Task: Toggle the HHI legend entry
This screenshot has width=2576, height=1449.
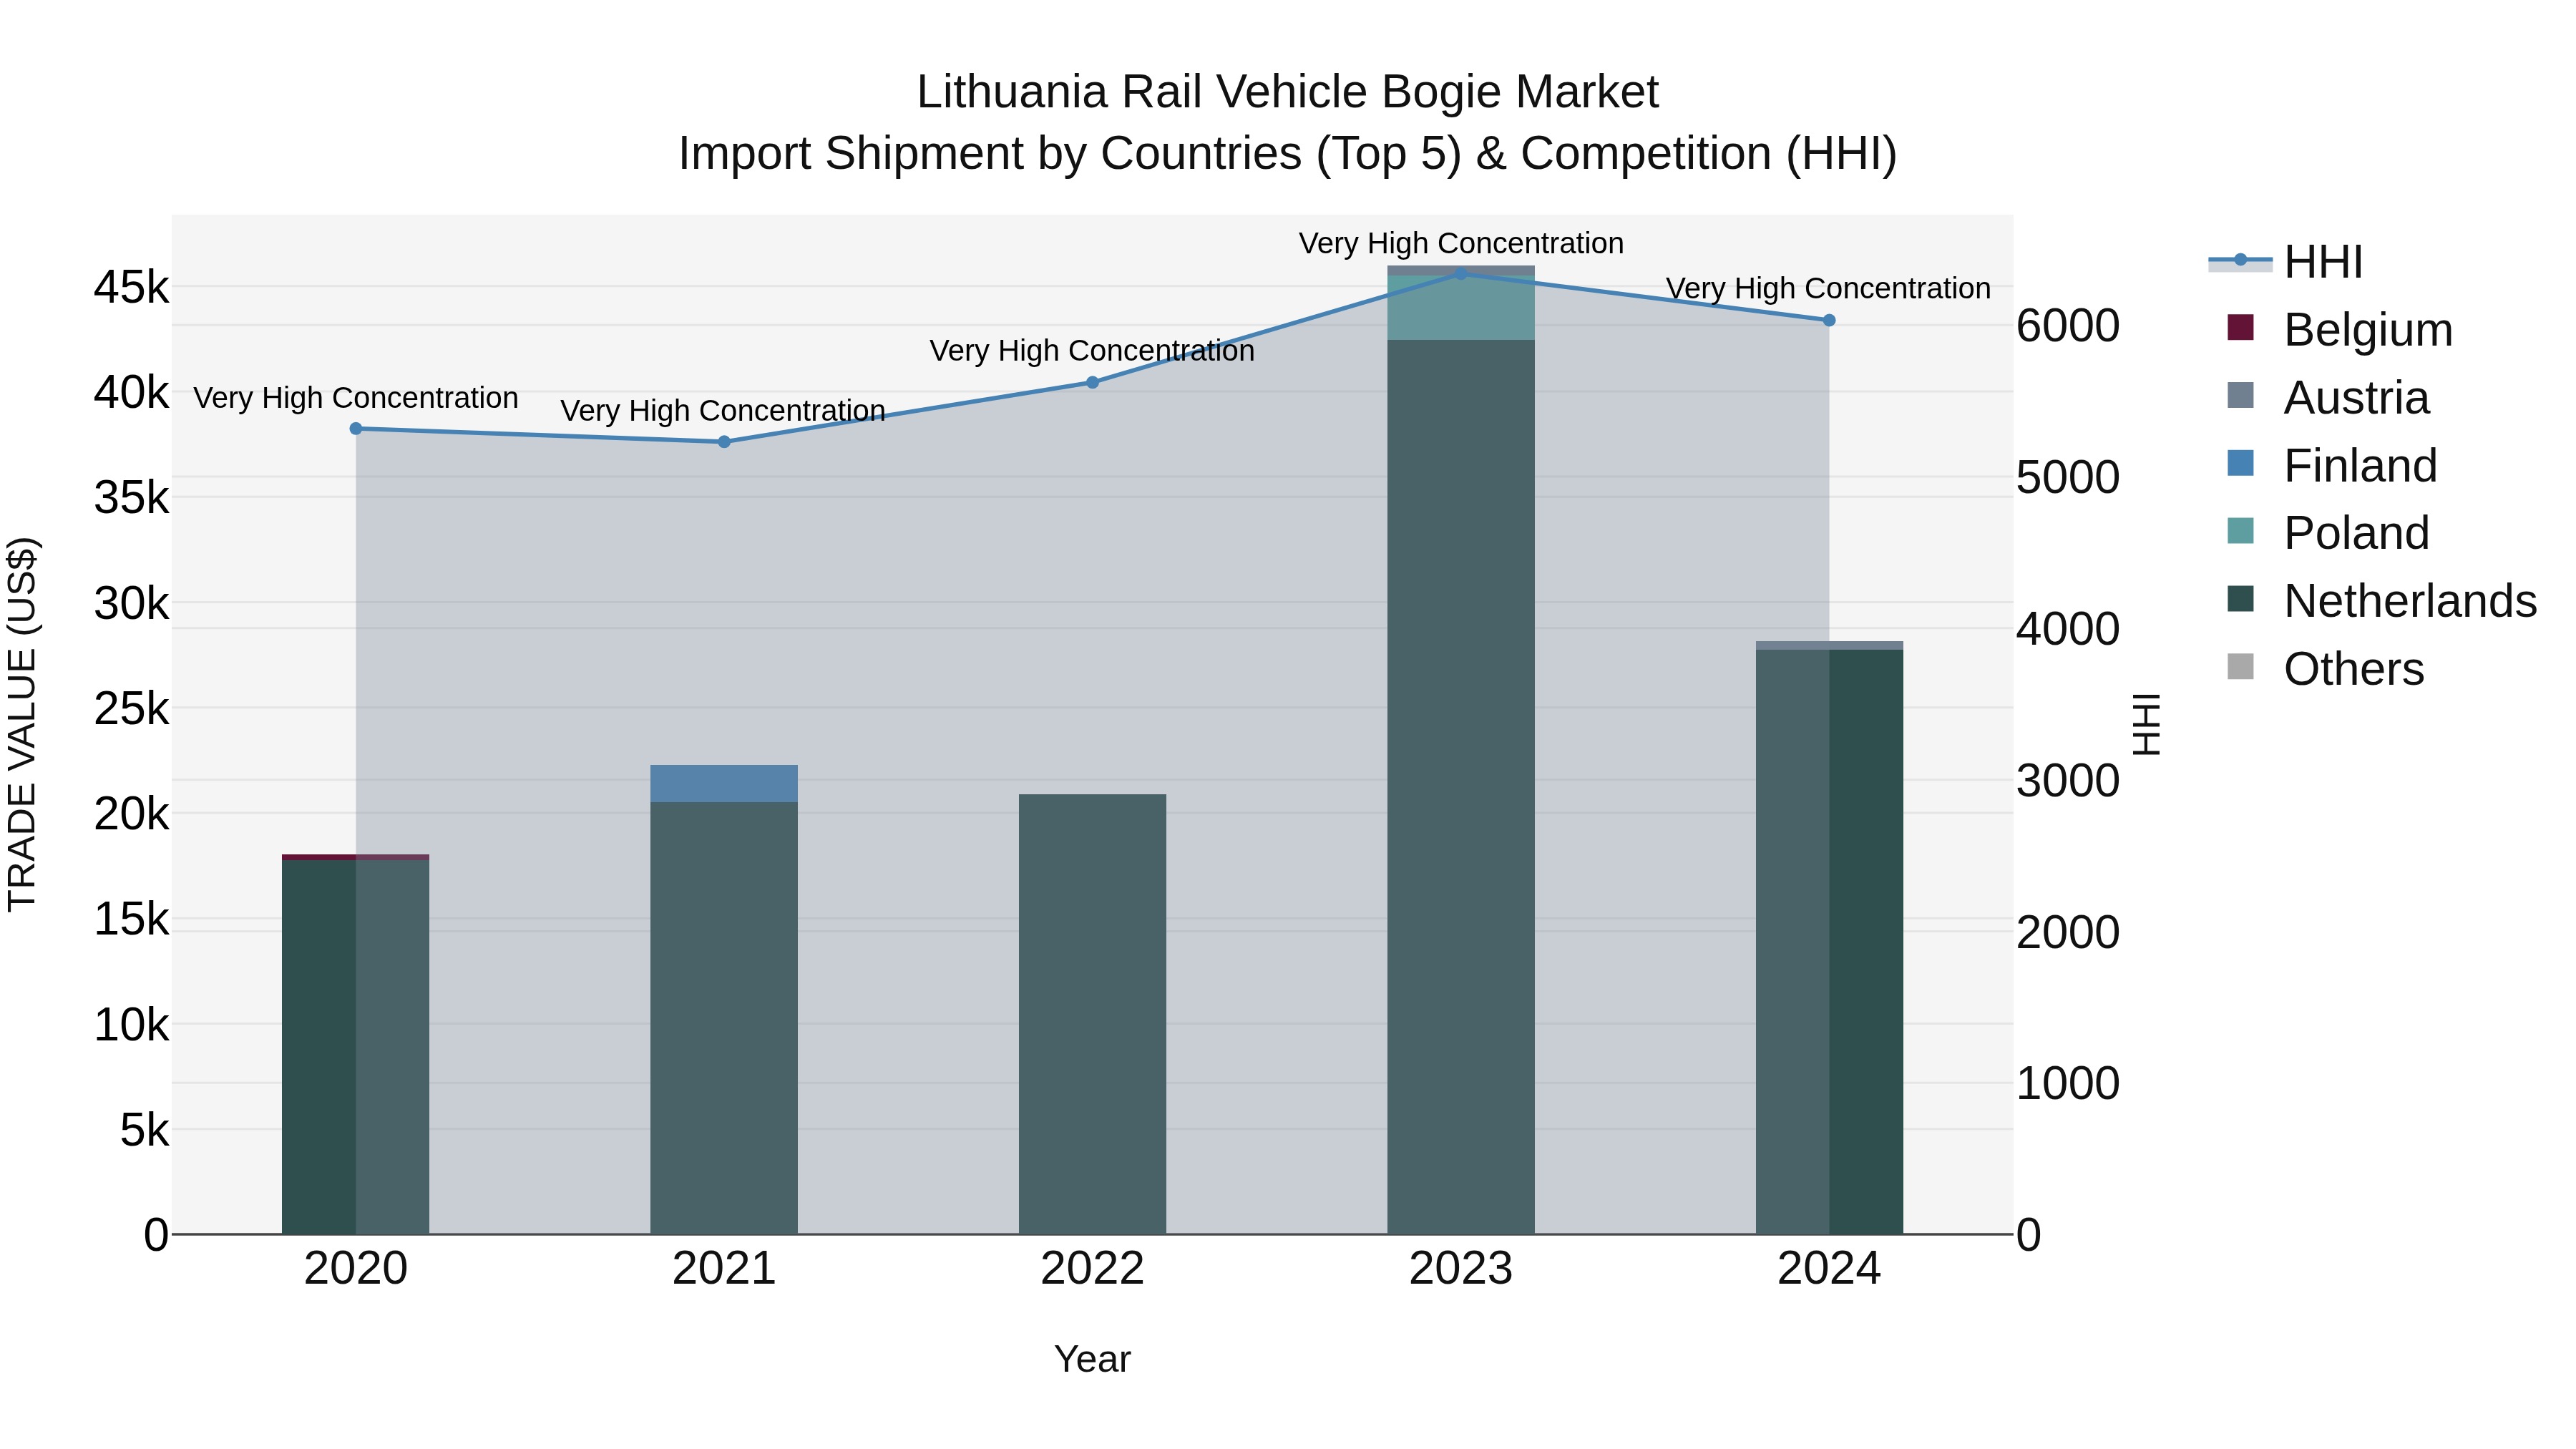Action: tap(2286, 262)
